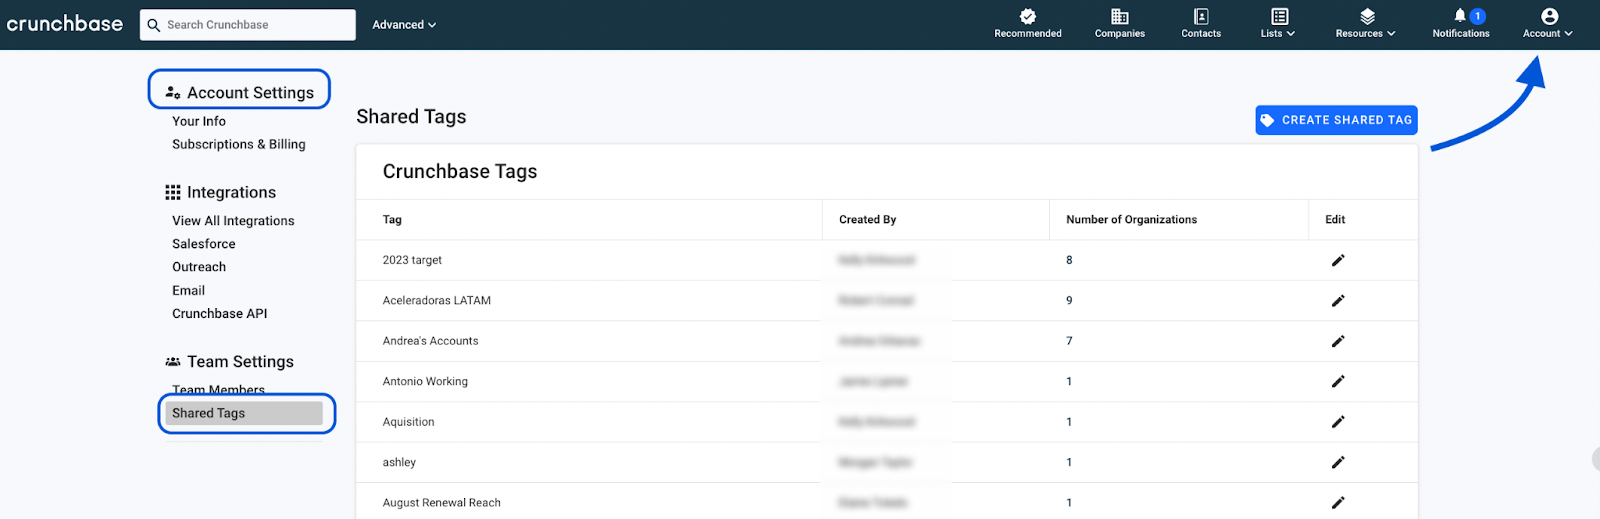The image size is (1600, 519).
Task: Select Shared Tags in sidebar
Action: tap(244, 413)
